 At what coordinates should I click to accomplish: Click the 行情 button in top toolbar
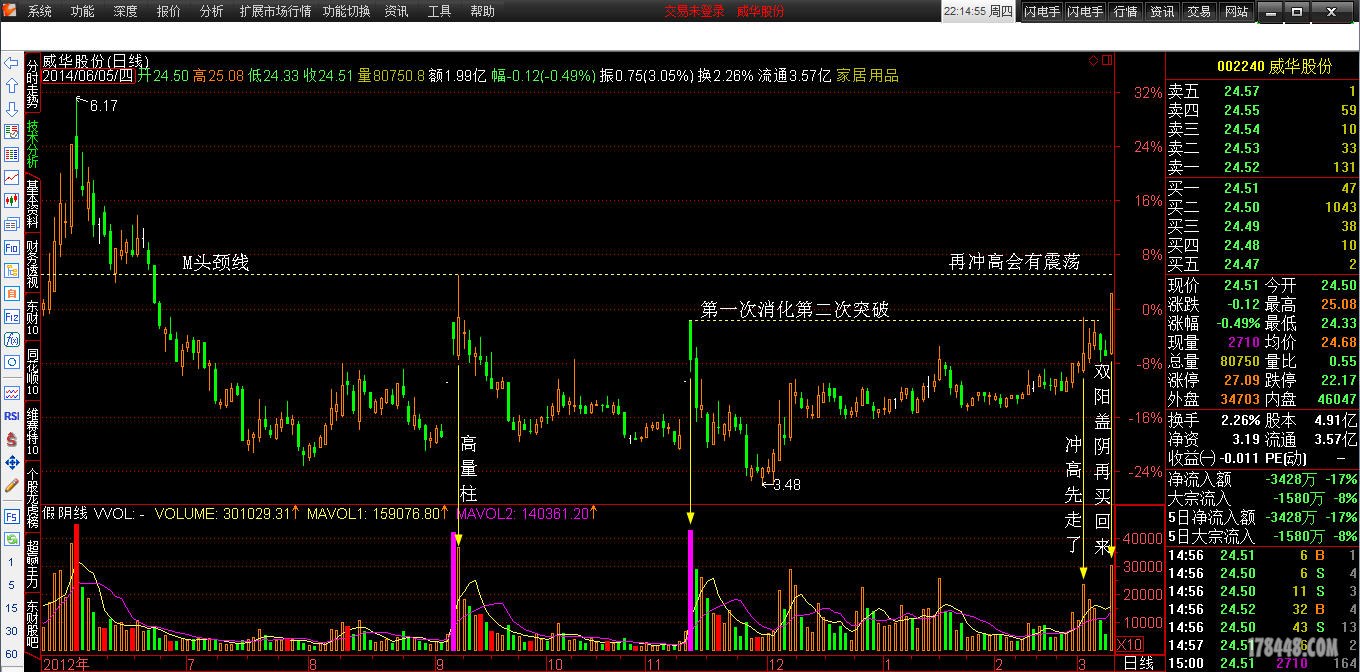1125,12
